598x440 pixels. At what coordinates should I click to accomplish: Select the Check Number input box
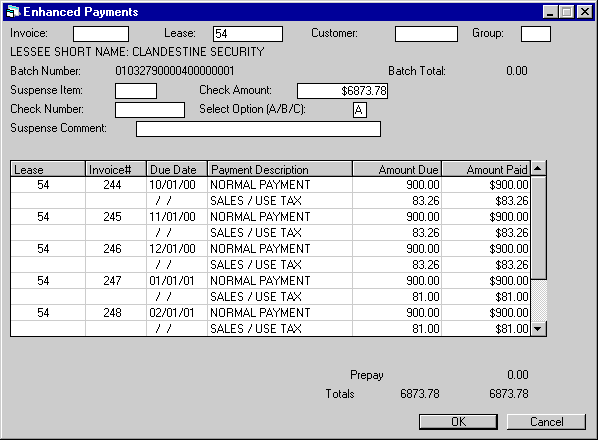pos(150,110)
